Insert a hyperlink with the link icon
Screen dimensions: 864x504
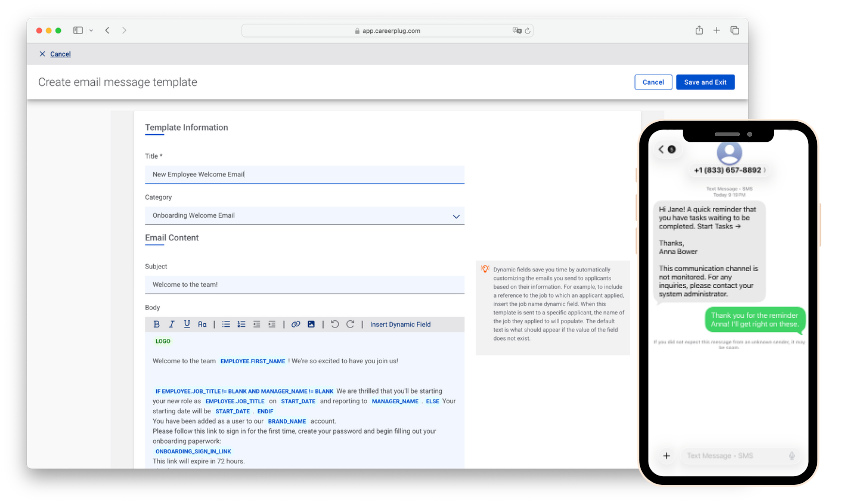296,324
